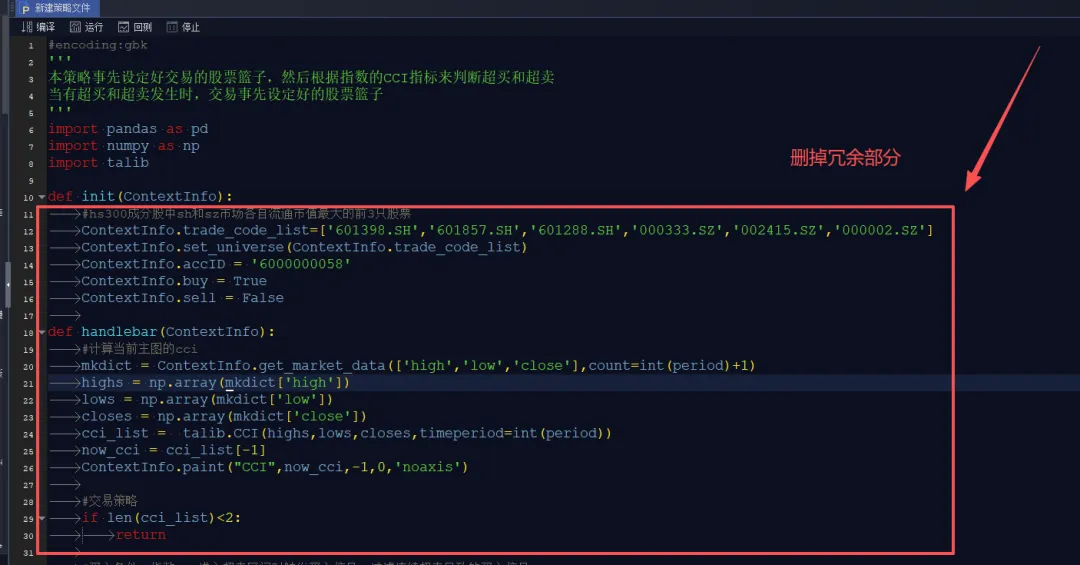Click the return statement on line 30
The width and height of the screenshot is (1080, 565).
pyautogui.click(x=141, y=535)
